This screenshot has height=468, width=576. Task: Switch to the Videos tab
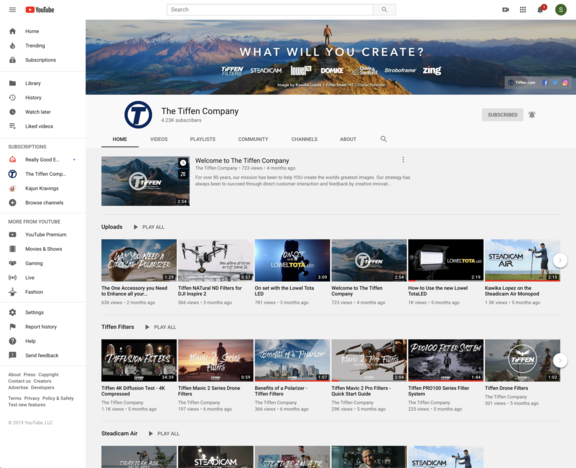[159, 139]
